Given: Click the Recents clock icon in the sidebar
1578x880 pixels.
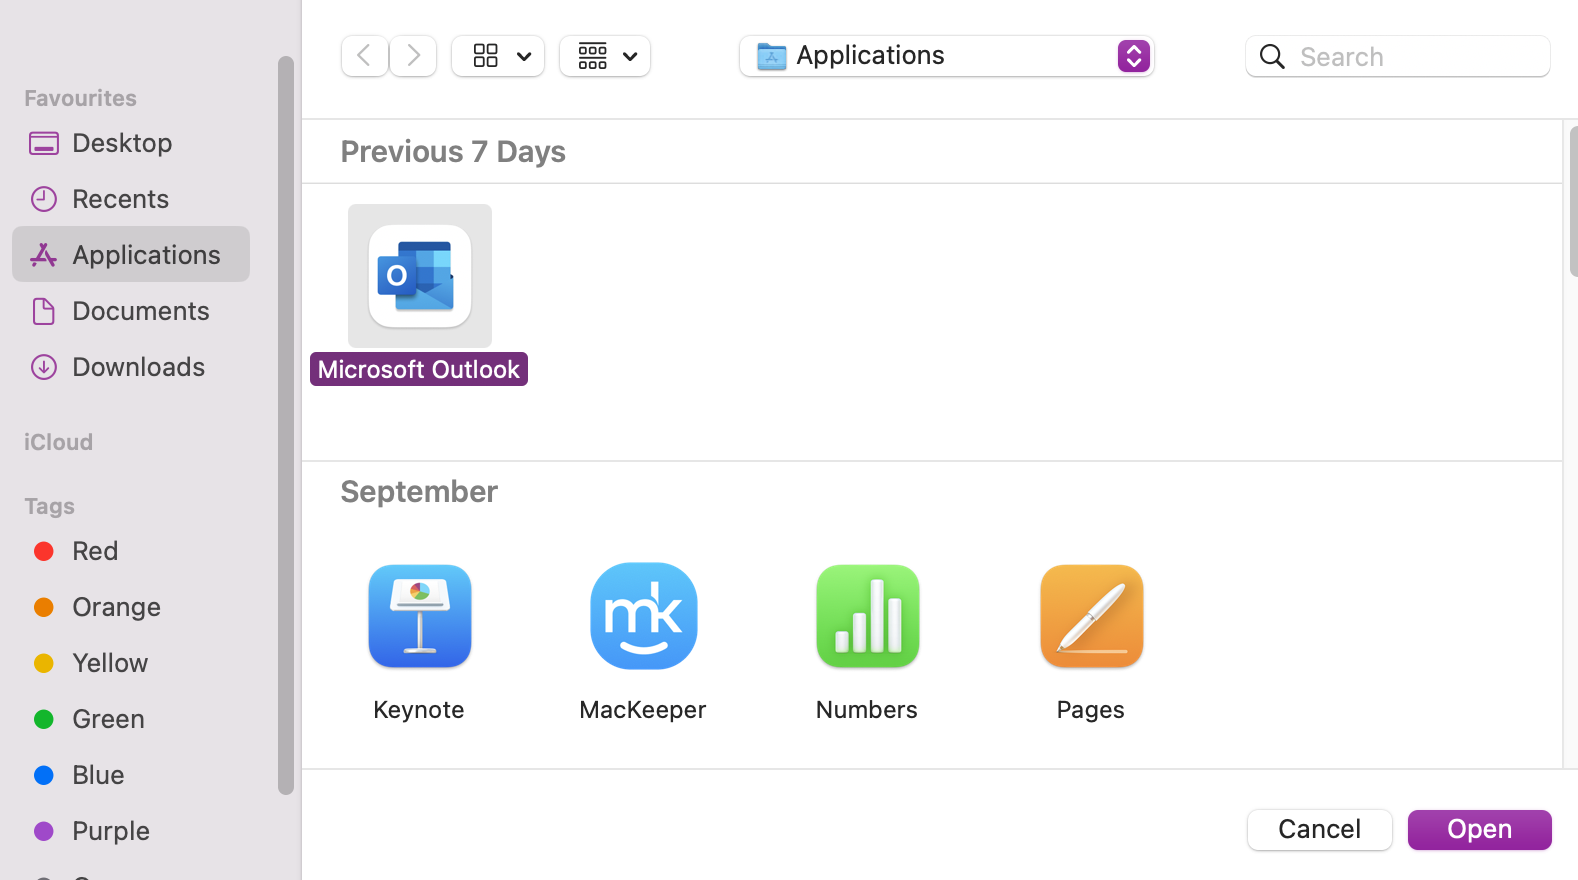Looking at the screenshot, I should [x=44, y=199].
